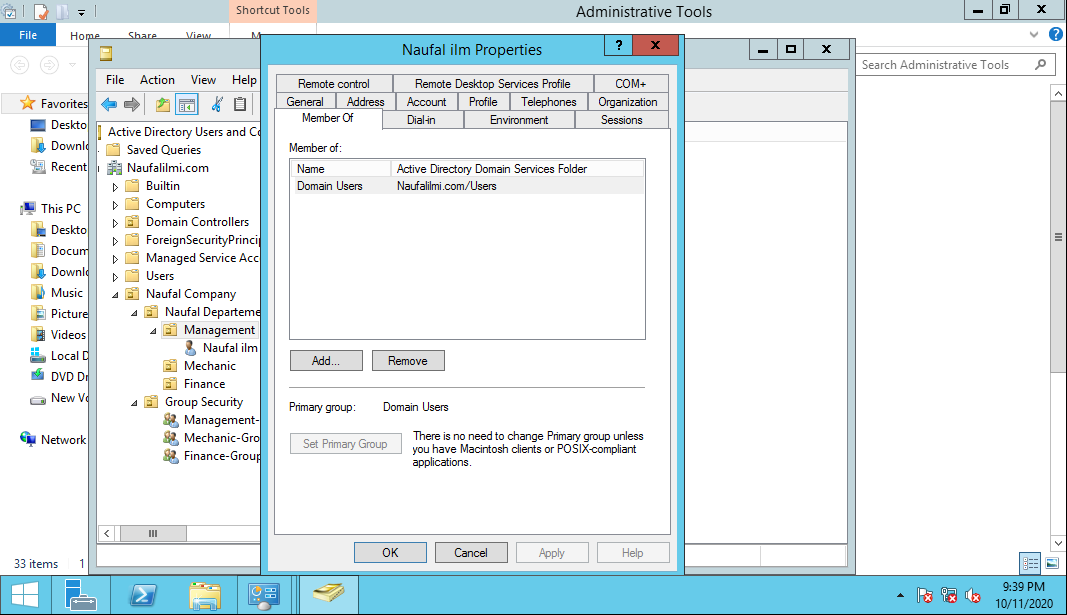
Task: Open File Explorer from the taskbar
Action: tap(205, 595)
